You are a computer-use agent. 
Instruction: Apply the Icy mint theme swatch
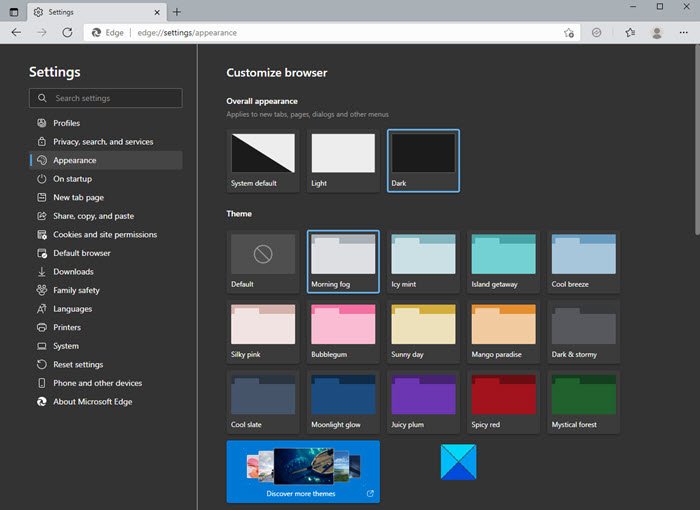[x=423, y=262]
